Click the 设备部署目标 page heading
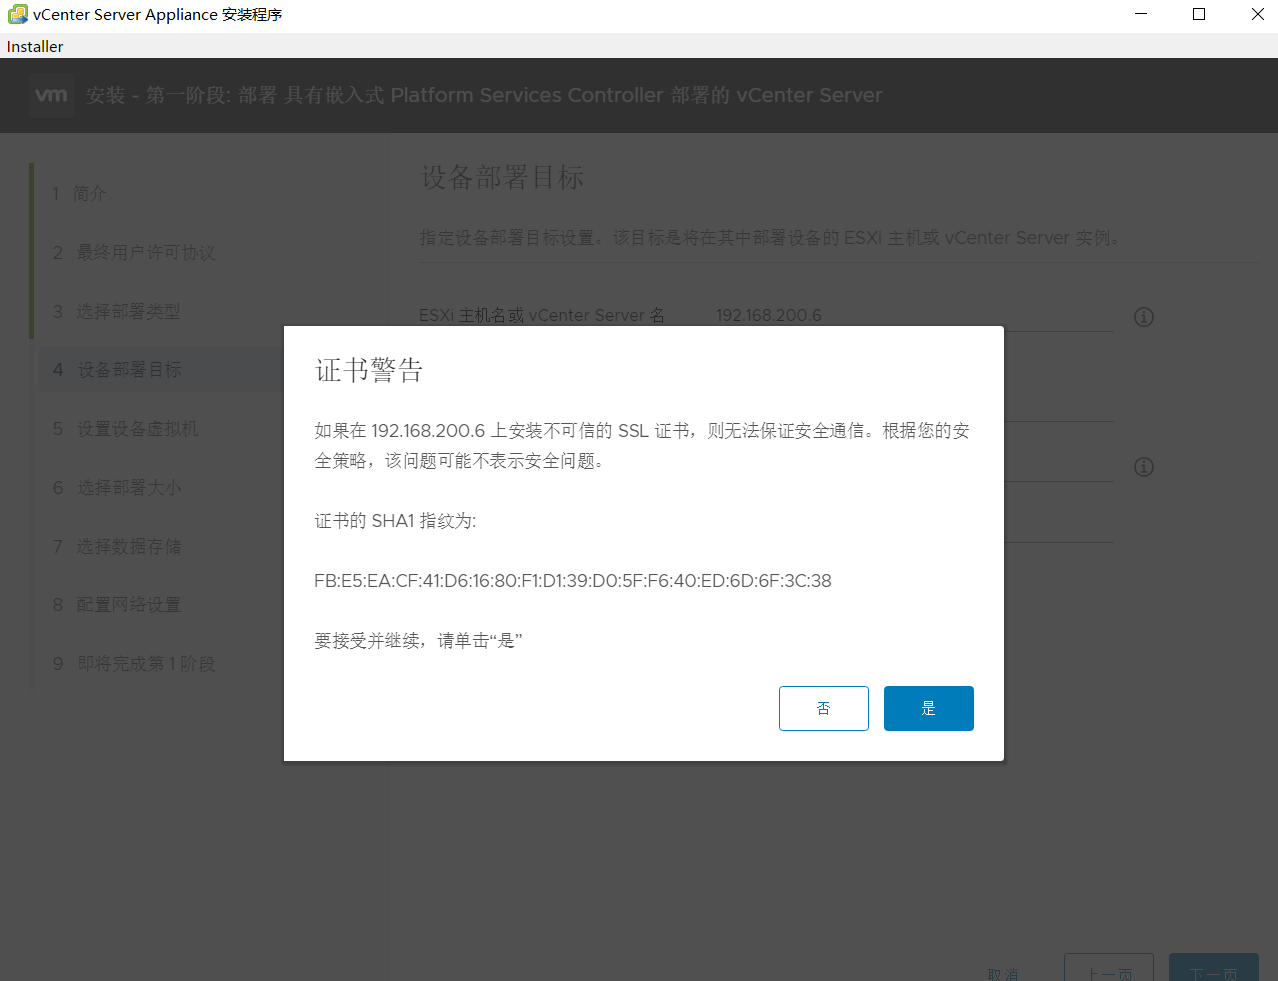This screenshot has width=1278, height=981. pyautogui.click(x=502, y=178)
